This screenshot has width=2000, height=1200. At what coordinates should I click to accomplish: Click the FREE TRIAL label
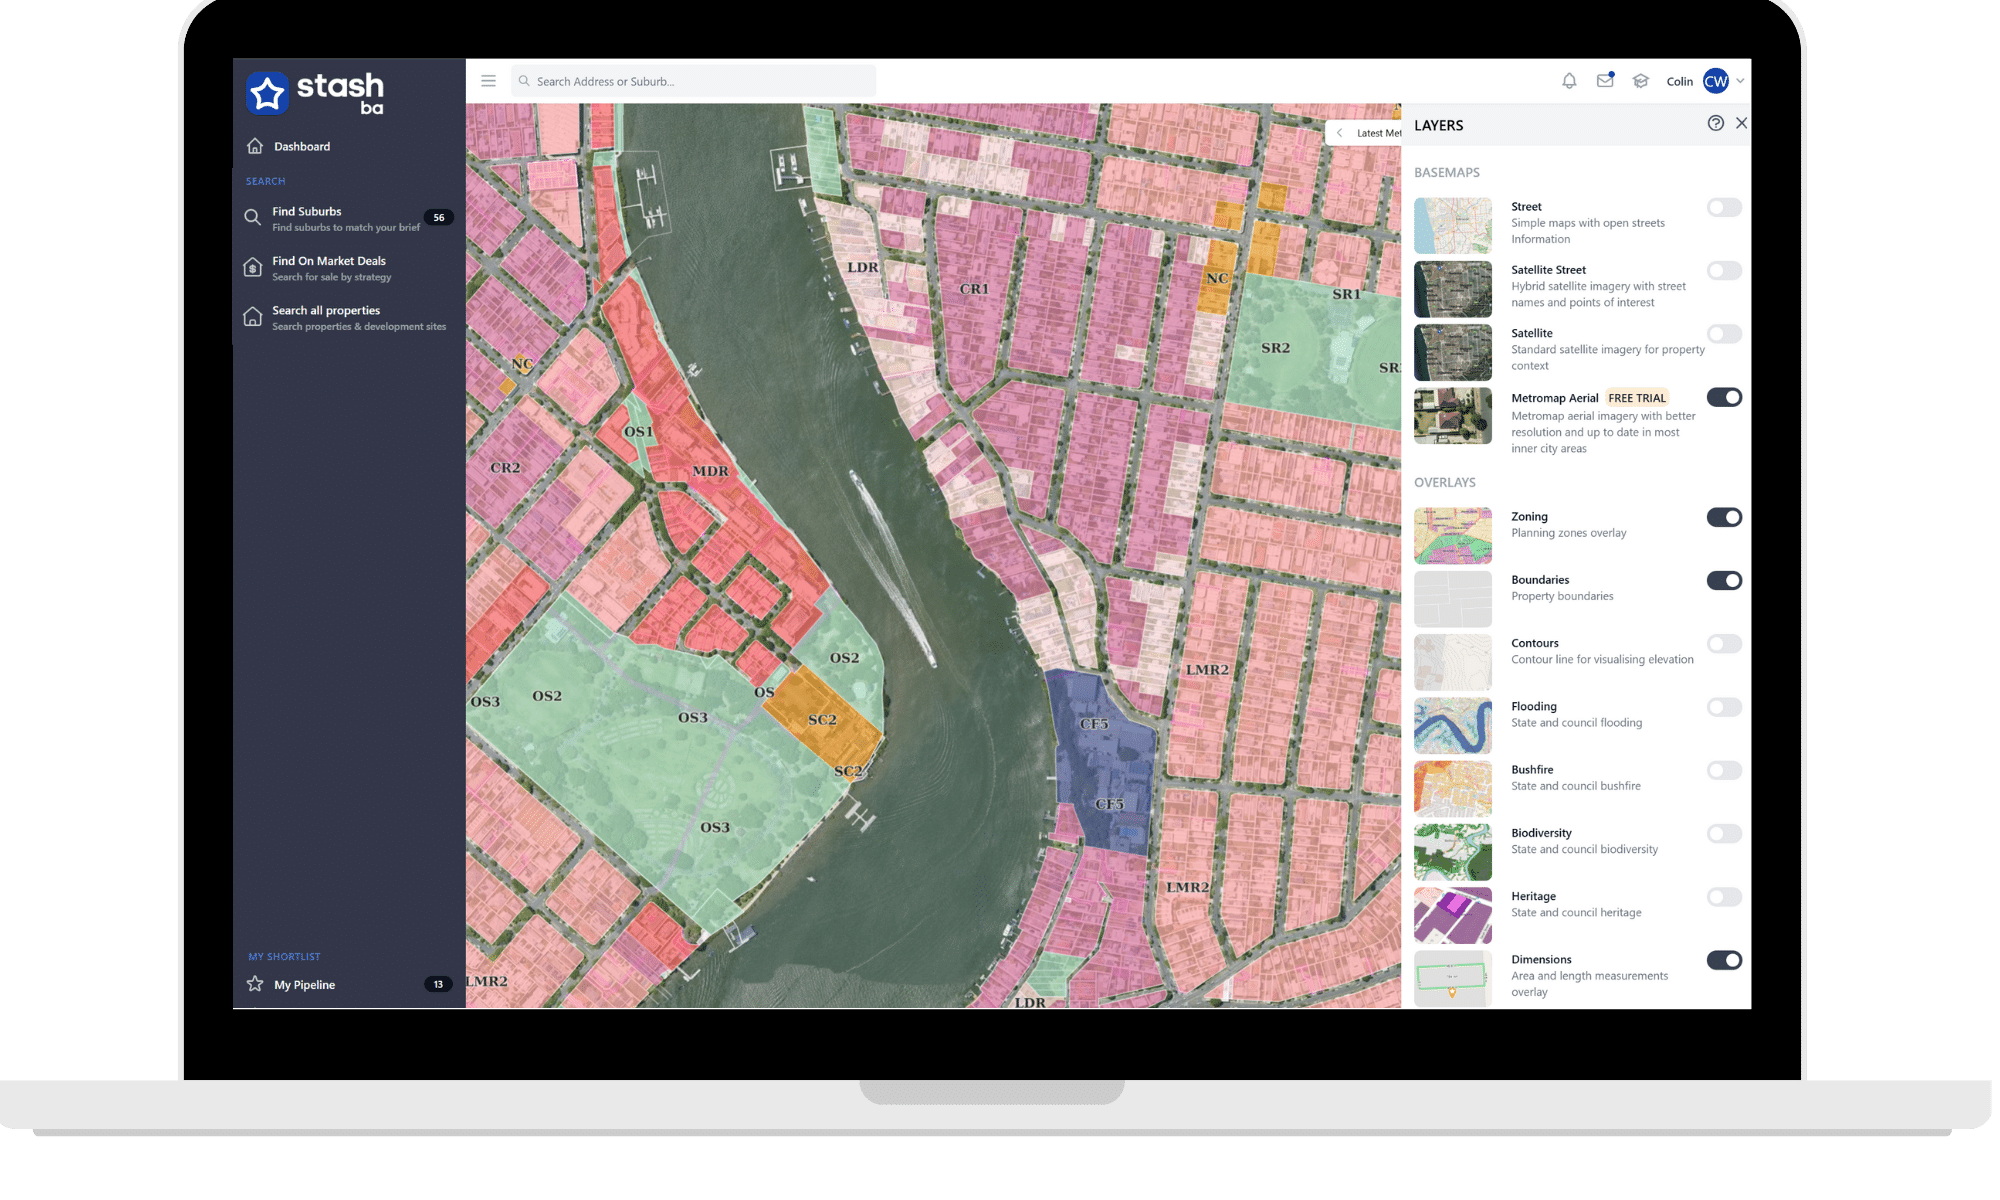1637,398
